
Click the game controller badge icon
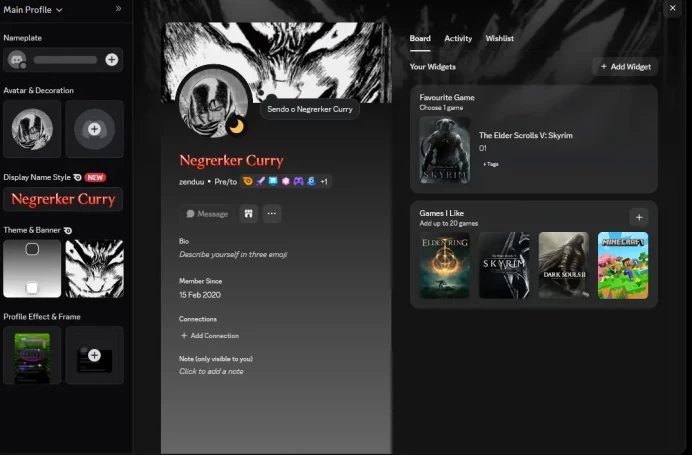coord(299,181)
